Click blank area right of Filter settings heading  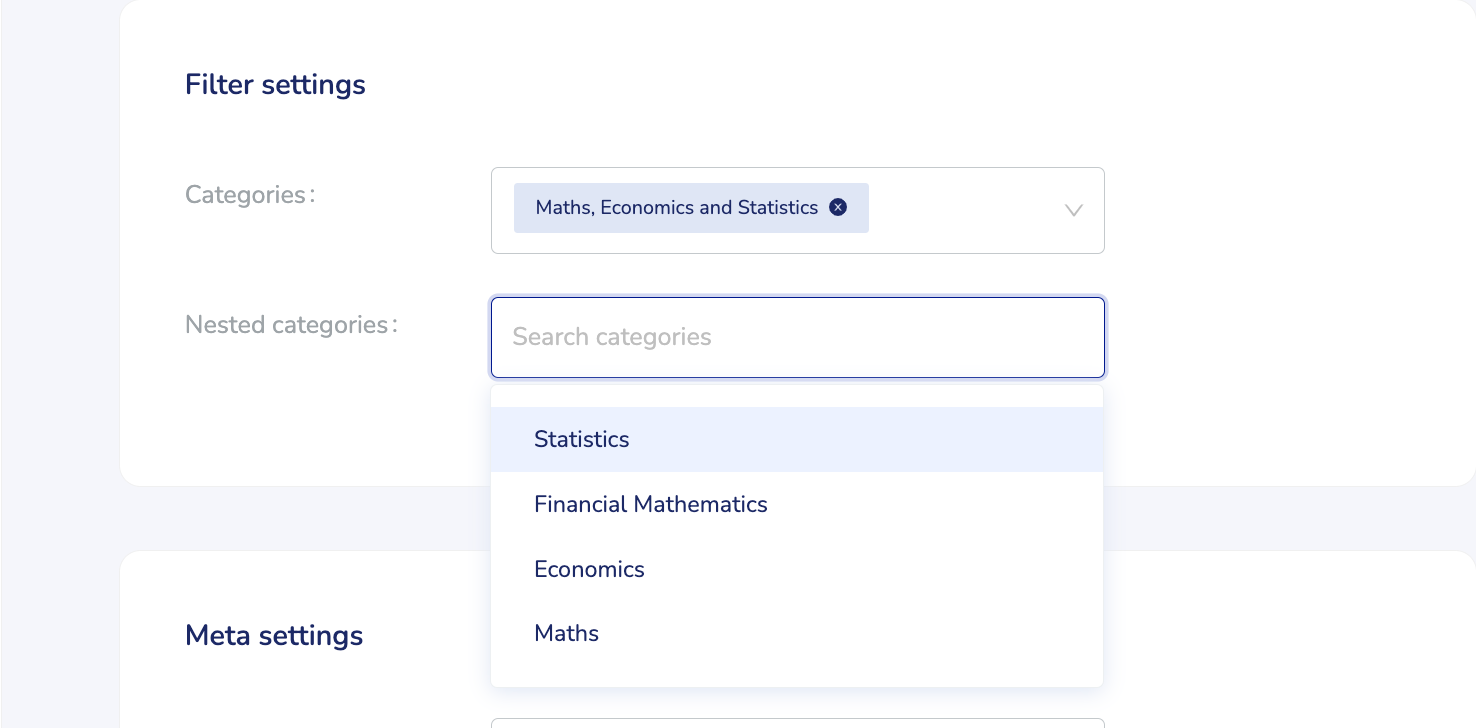tap(800, 85)
